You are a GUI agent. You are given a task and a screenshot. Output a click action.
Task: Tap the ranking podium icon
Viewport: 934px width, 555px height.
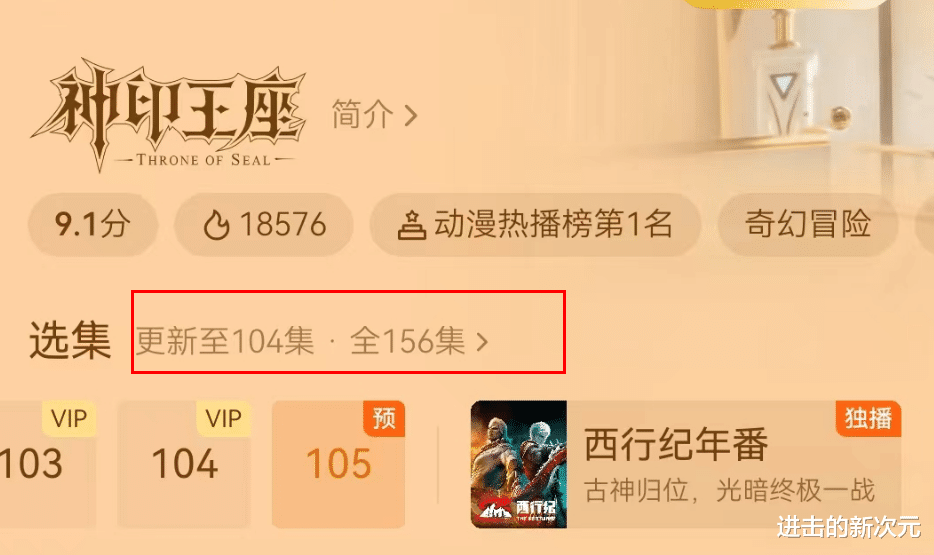tap(412, 226)
